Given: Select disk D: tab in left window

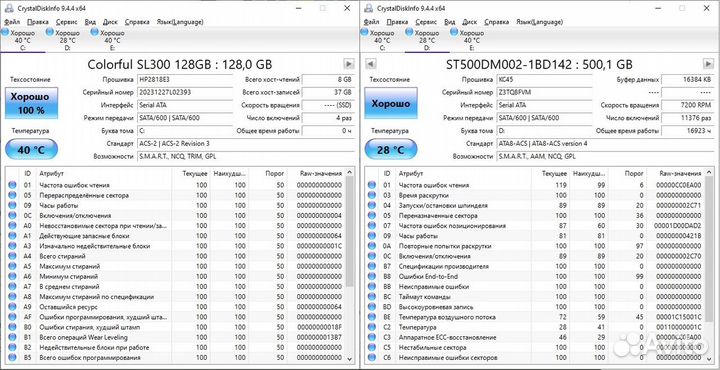Looking at the screenshot, I should [67, 40].
